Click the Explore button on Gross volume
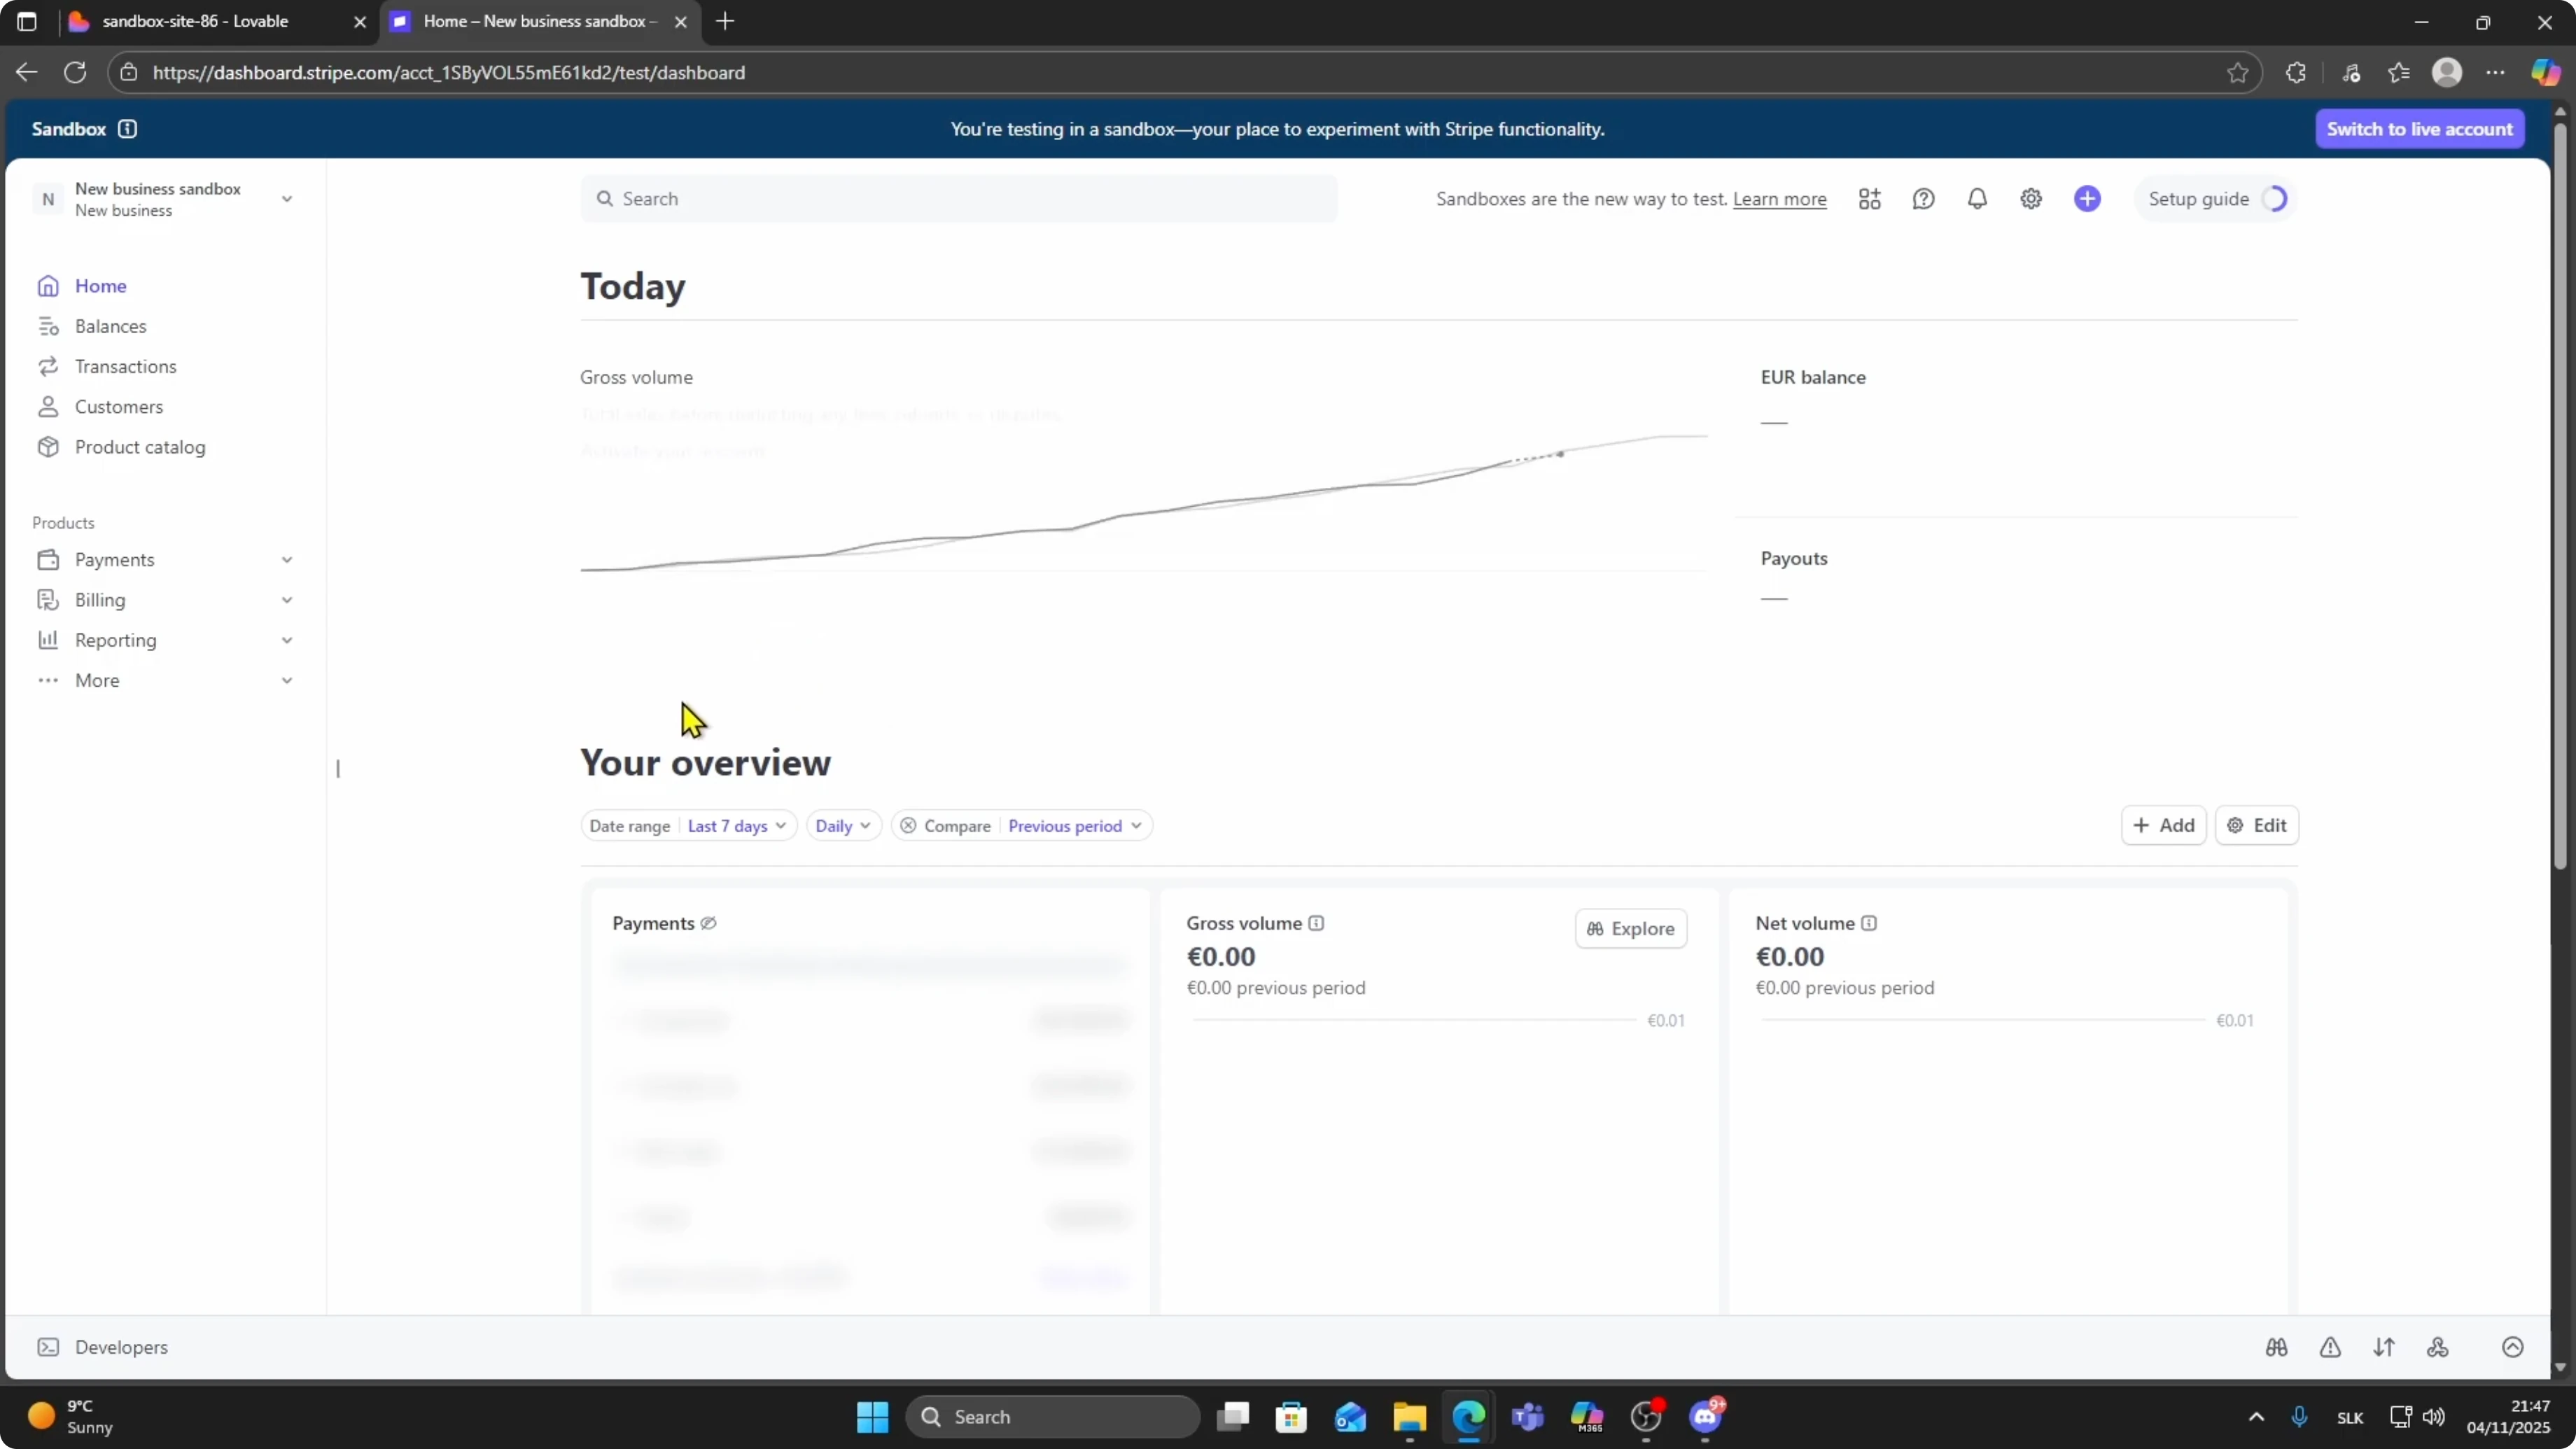The width and height of the screenshot is (2576, 1449). point(1630,929)
